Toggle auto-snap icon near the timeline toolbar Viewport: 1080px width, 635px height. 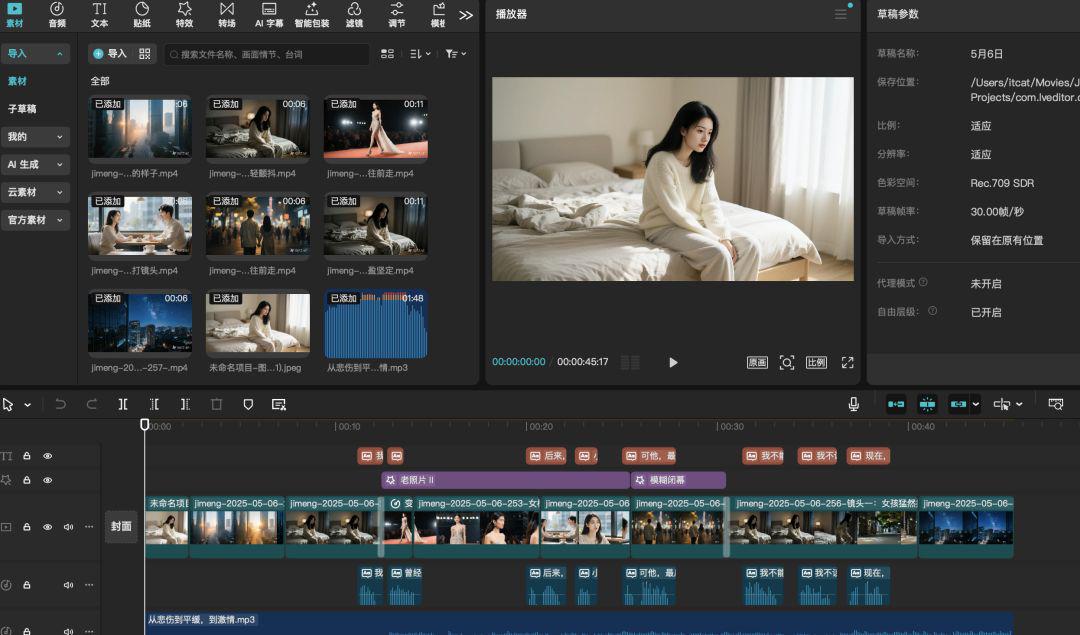pos(926,404)
